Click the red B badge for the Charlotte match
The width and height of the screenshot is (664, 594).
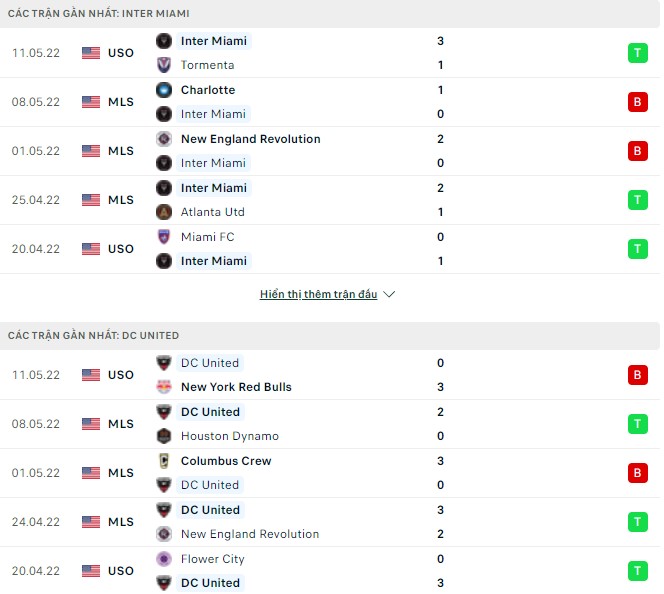click(636, 102)
